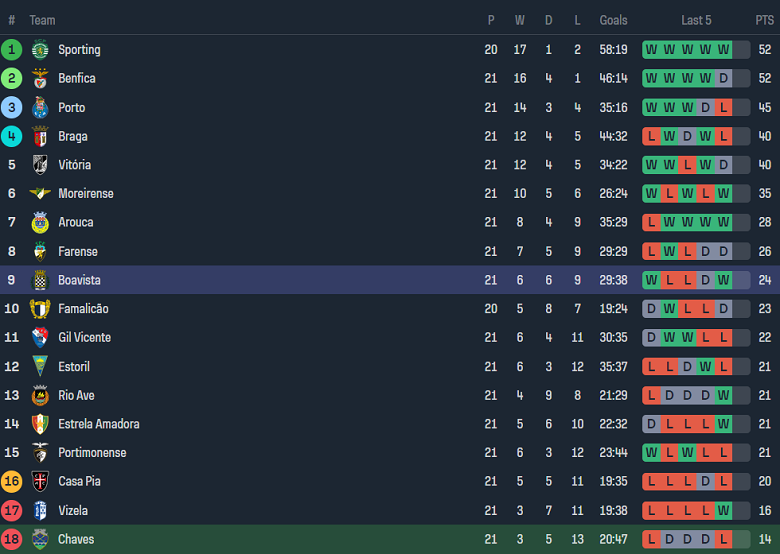
Task: Click the Gil Vicente club crest icon
Action: pos(40,338)
